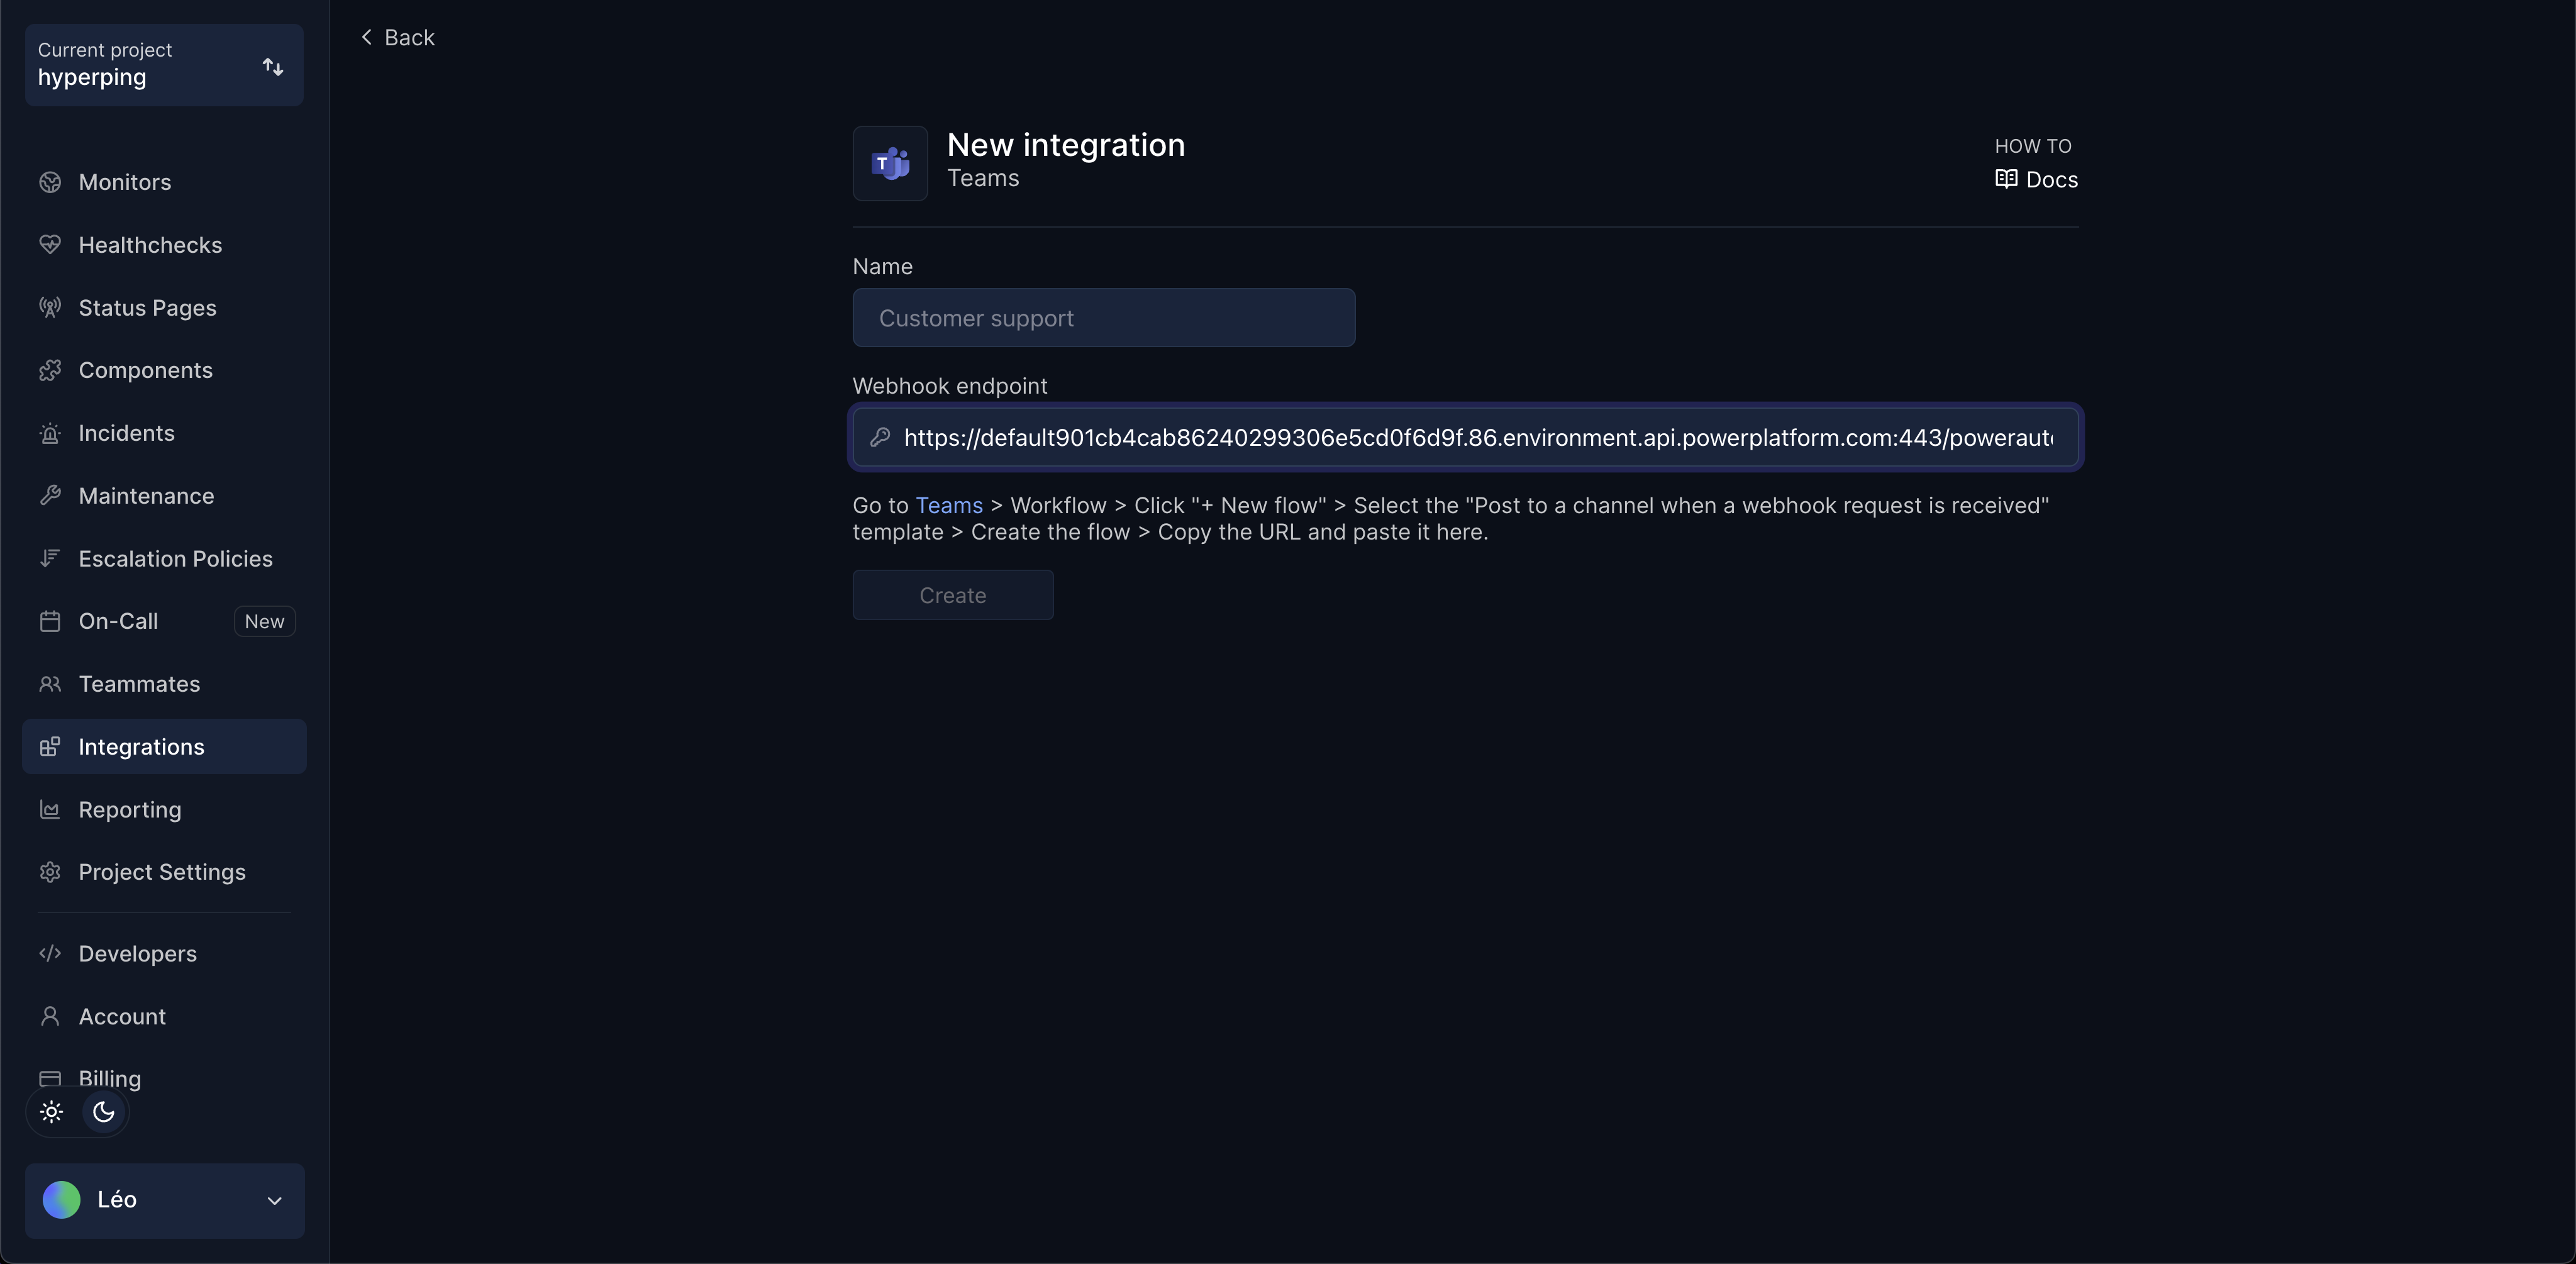Switch to dark theme moon toggle

[104, 1112]
